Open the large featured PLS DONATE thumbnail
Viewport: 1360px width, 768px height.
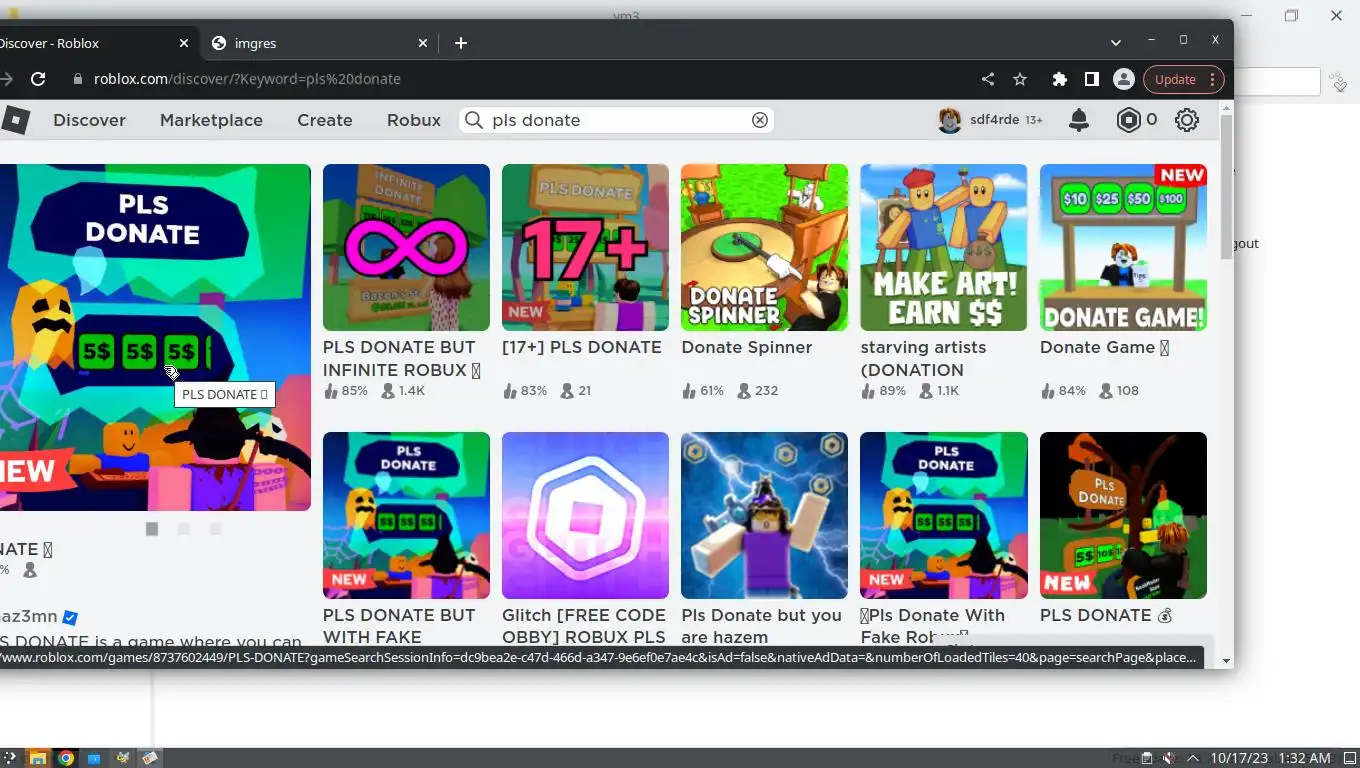(155, 337)
